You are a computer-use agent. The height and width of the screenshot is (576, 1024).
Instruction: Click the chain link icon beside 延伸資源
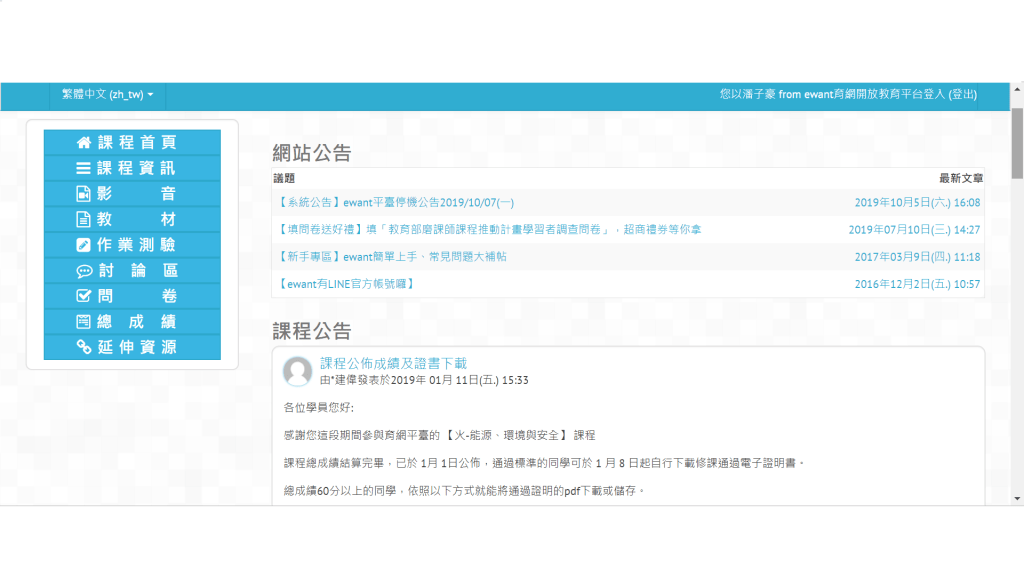pyautogui.click(x=84, y=347)
